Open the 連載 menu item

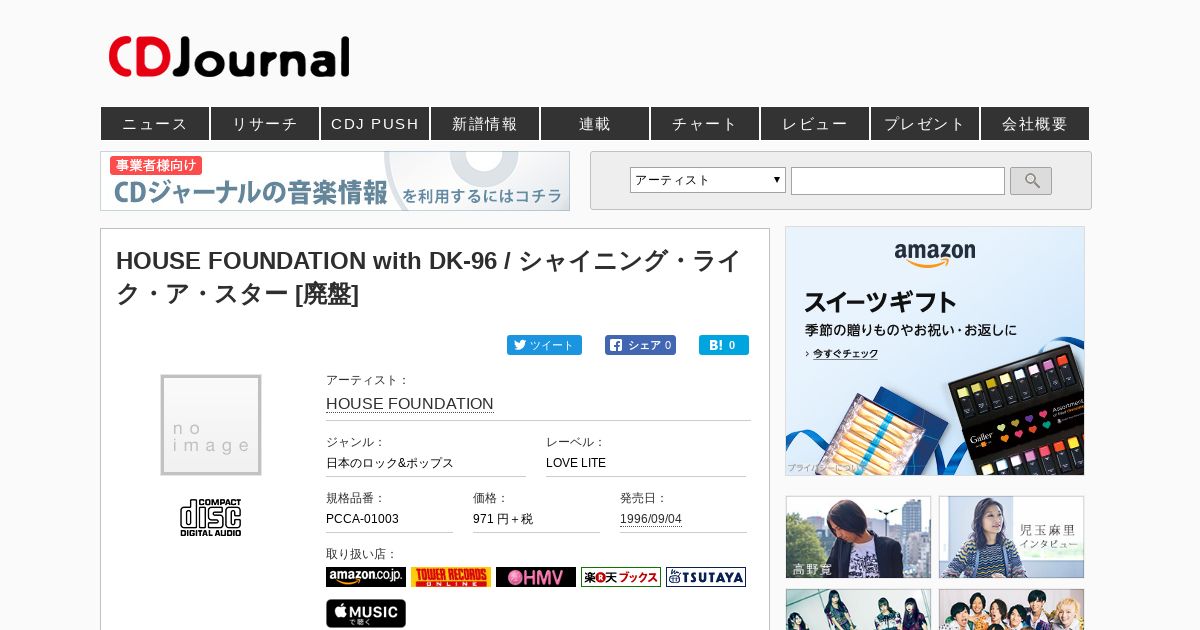coord(595,124)
